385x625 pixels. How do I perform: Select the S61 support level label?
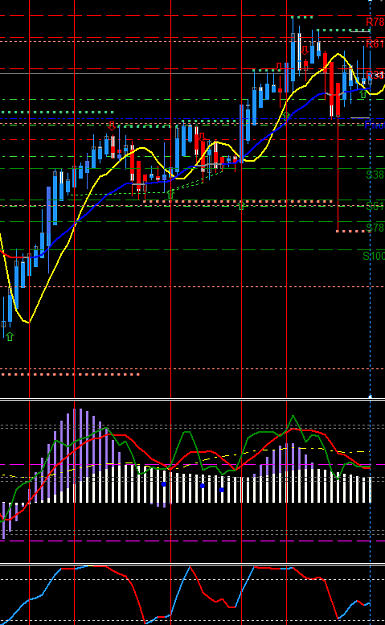pos(375,206)
